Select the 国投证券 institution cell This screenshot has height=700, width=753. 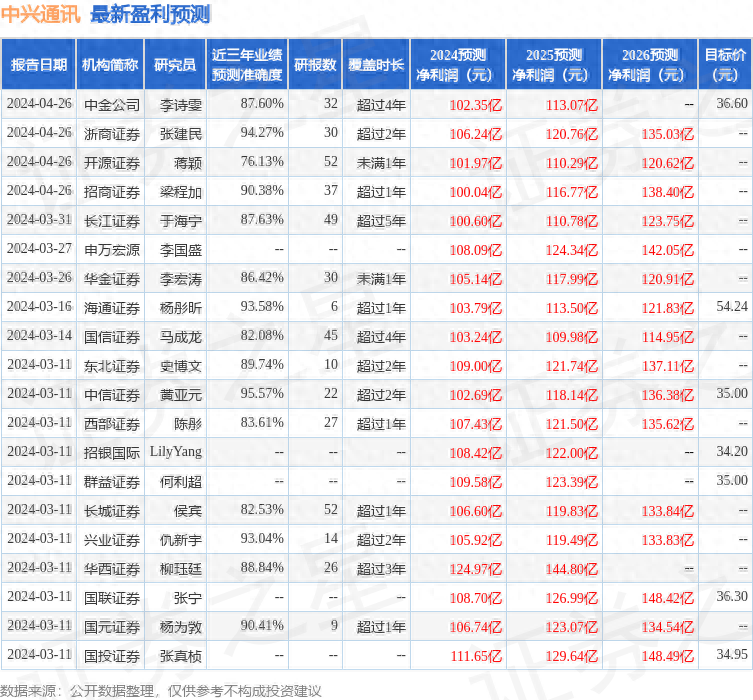click(x=112, y=656)
